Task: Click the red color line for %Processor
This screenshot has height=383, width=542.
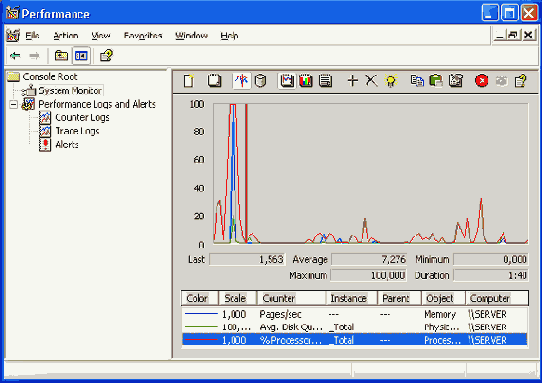Action: pos(200,340)
